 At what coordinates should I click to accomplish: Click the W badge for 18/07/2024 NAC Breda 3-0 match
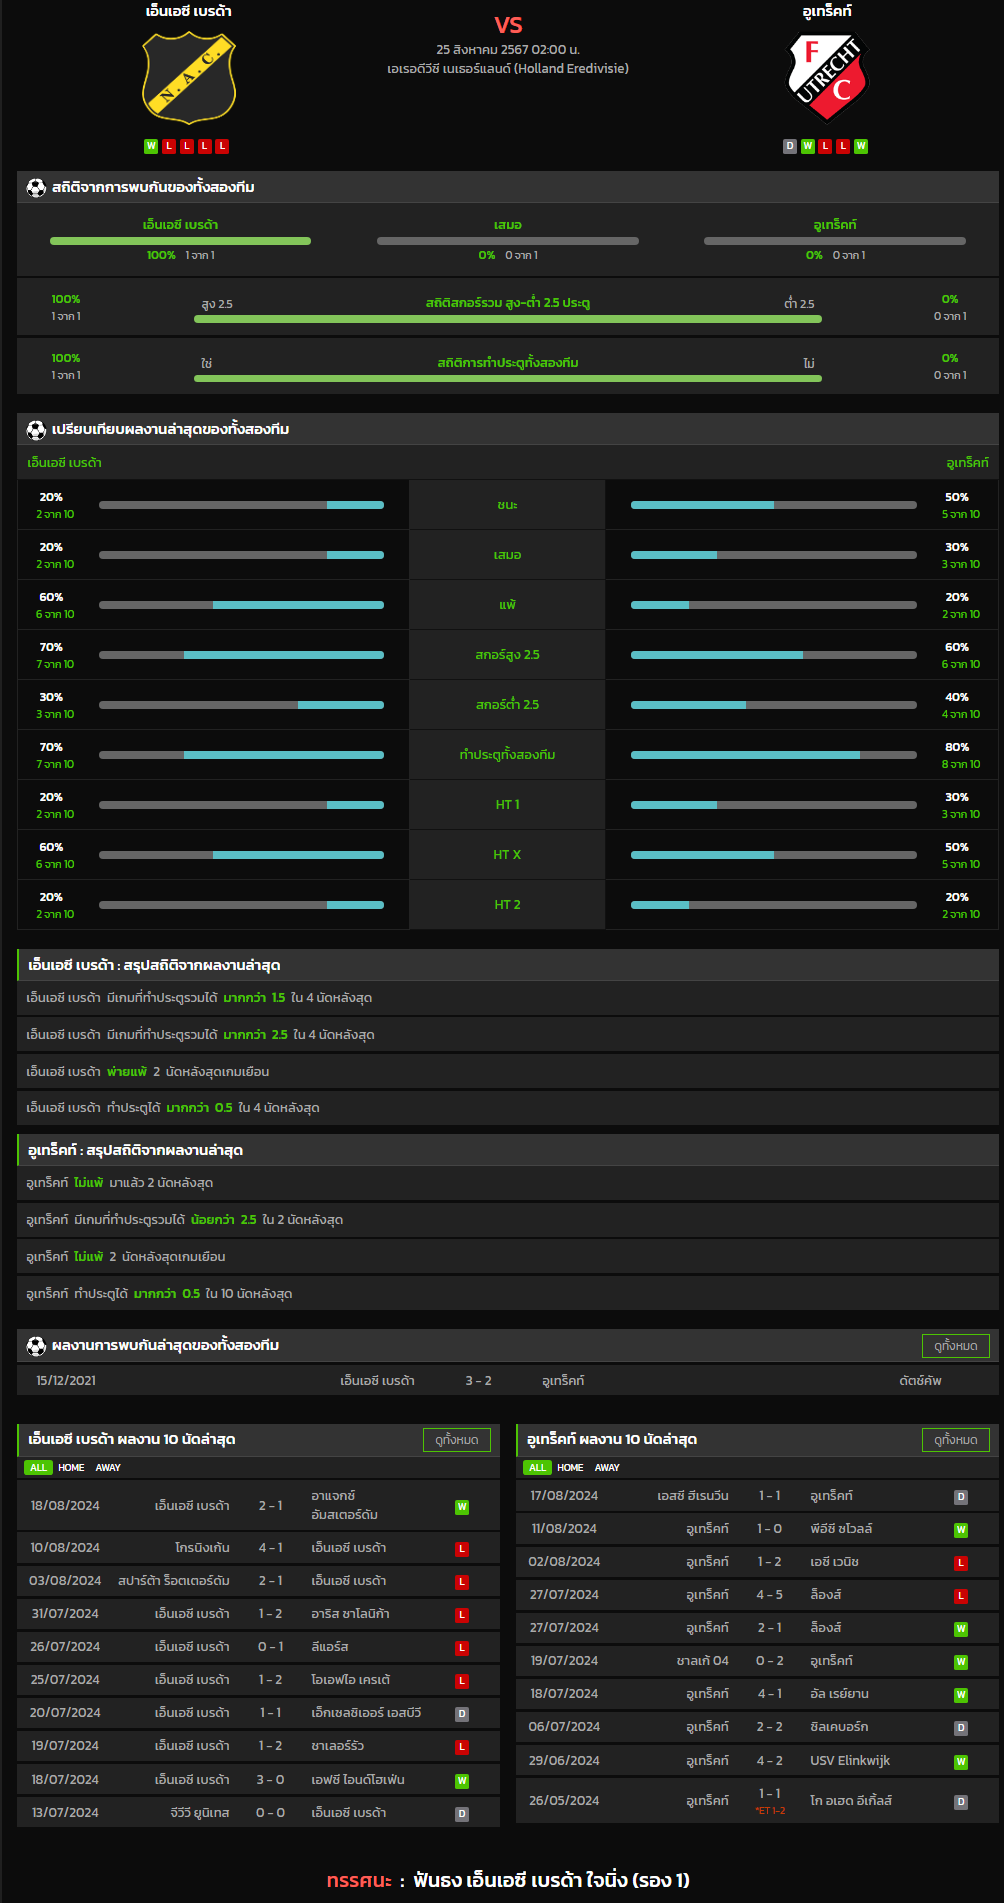point(462,1781)
